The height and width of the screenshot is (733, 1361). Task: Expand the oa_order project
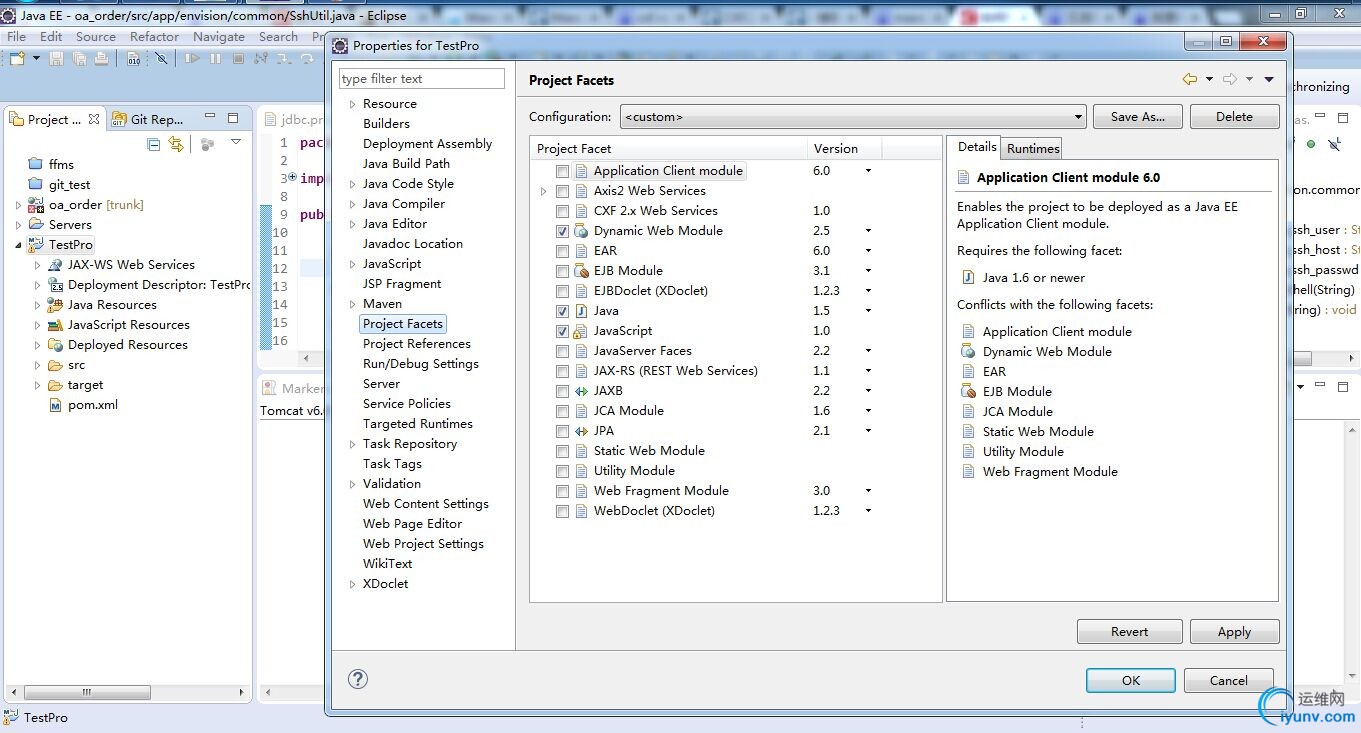click(18, 205)
